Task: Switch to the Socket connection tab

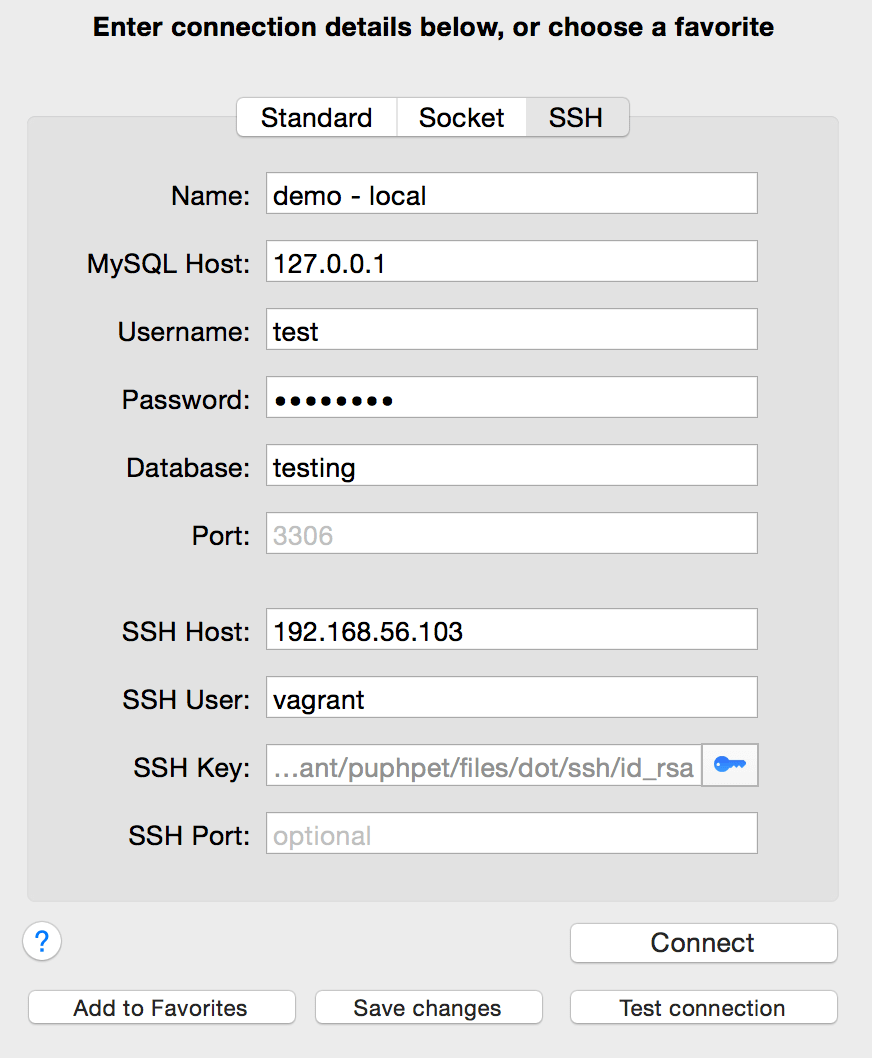Action: [461, 117]
